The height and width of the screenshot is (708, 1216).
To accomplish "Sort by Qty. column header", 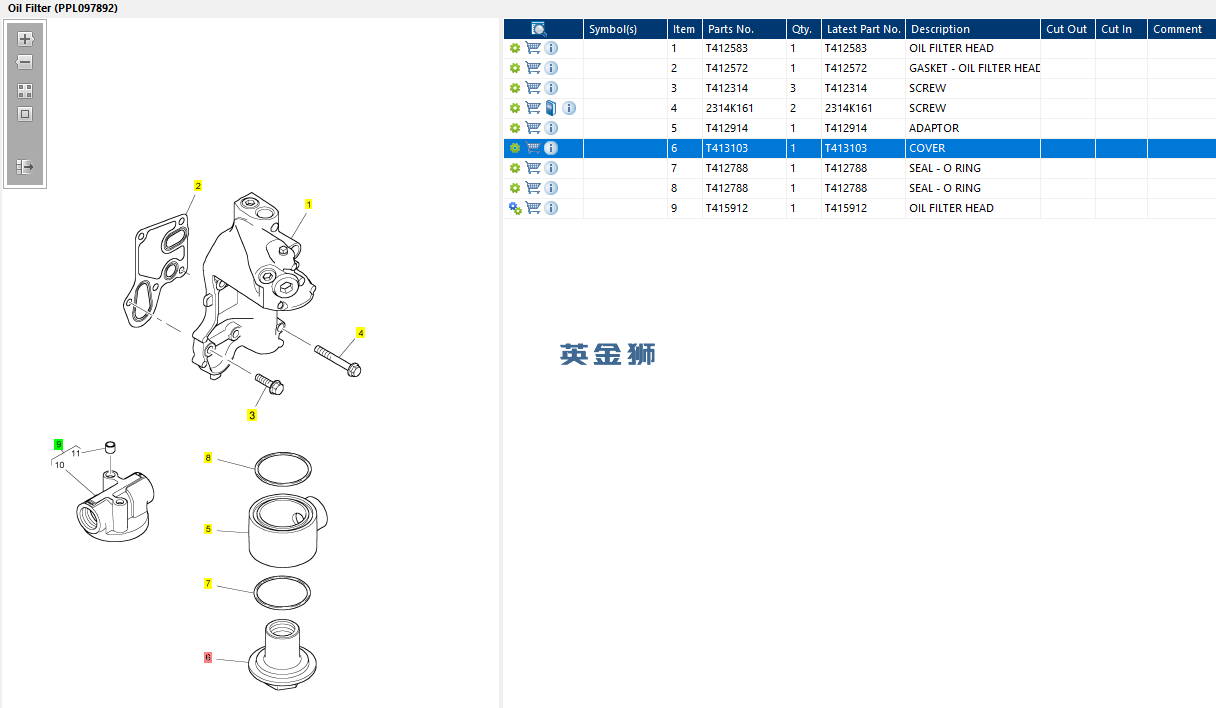I will pos(804,29).
